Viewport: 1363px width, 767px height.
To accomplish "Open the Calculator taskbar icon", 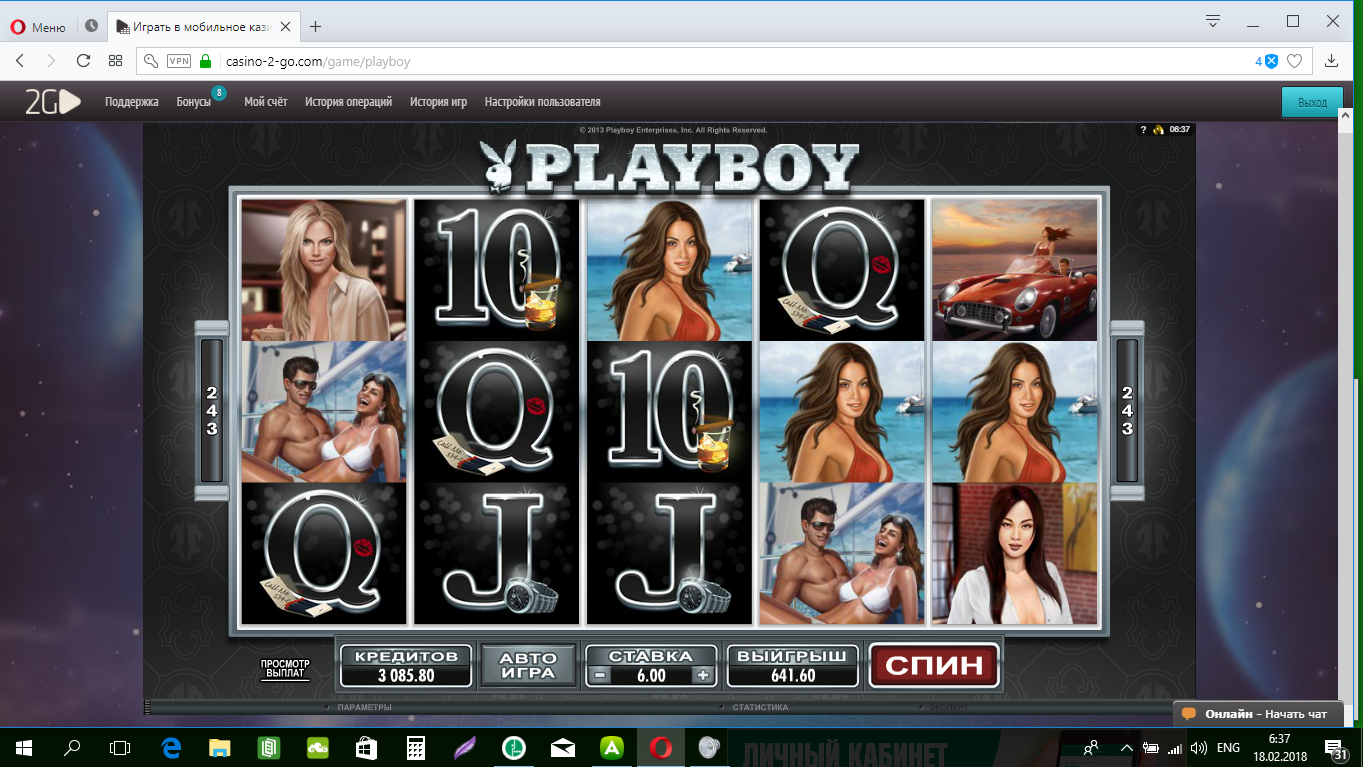I will pos(416,747).
